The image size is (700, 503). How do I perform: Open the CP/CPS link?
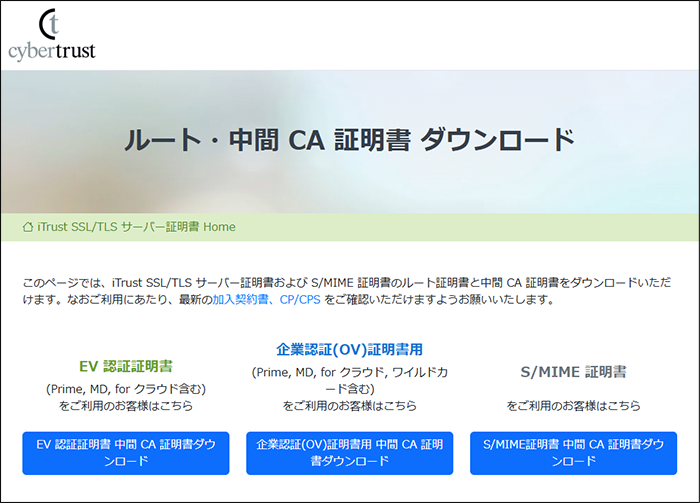pyautogui.click(x=300, y=299)
